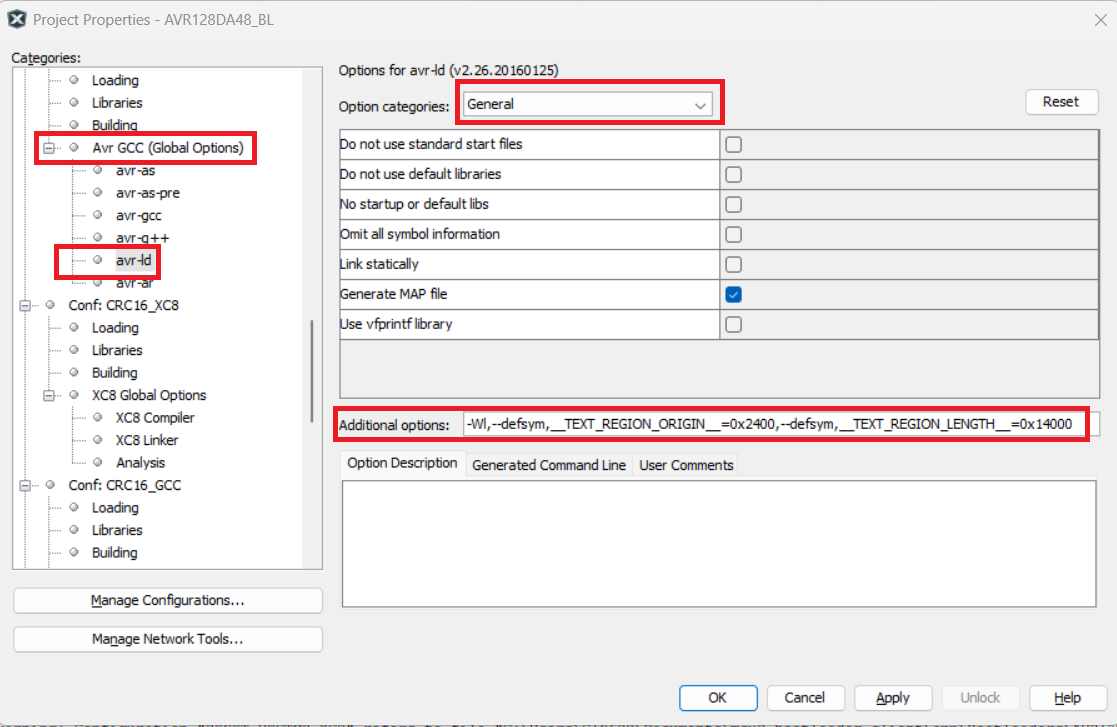1117x727 pixels.
Task: Click the Analysis node under XC8 Global Options
Action: click(x=140, y=463)
